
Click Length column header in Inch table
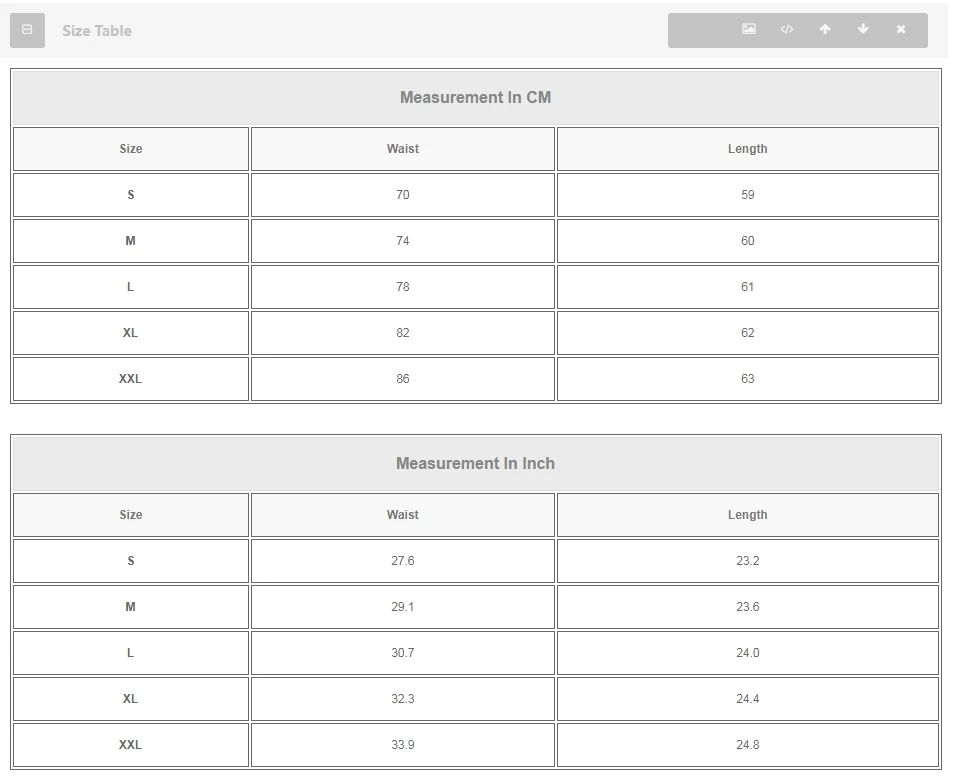pos(747,515)
